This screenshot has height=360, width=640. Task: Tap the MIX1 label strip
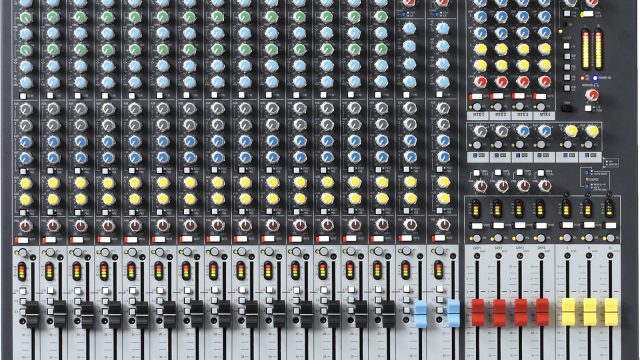478,116
